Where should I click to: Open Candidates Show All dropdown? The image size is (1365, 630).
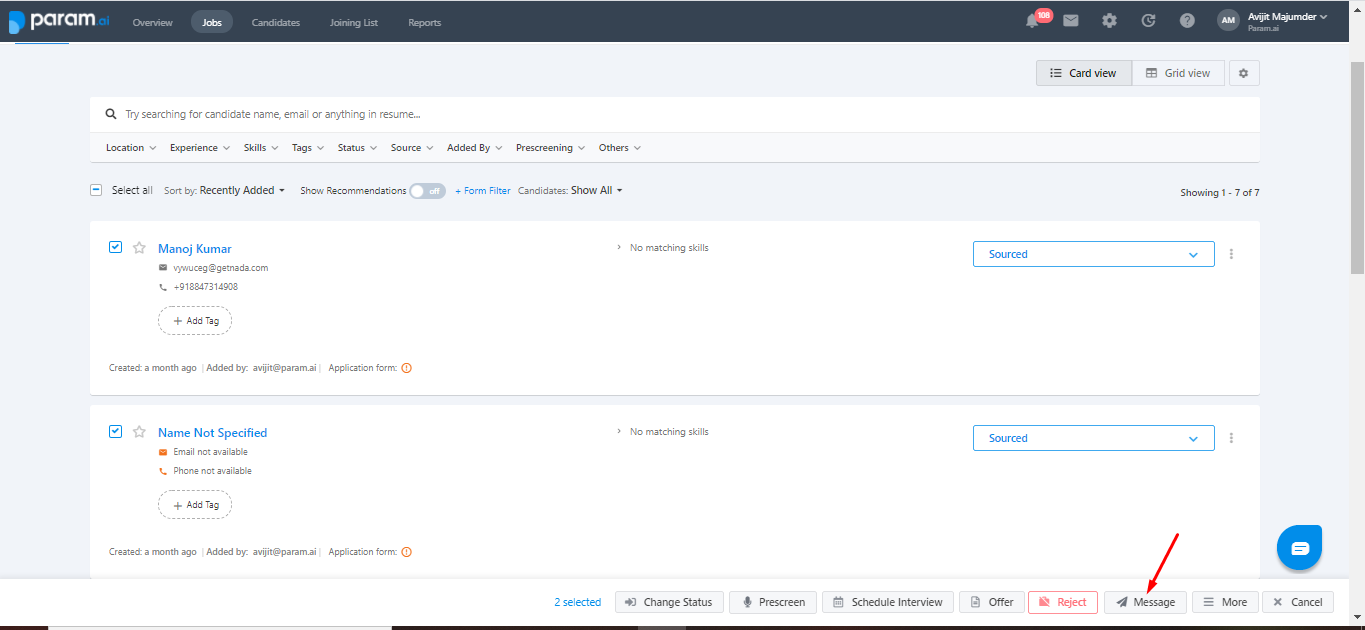(597, 190)
